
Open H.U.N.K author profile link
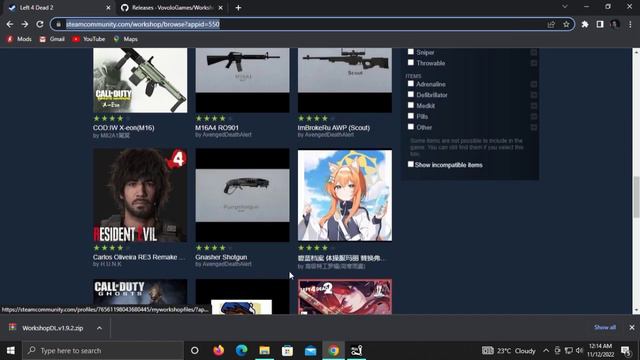point(110,264)
